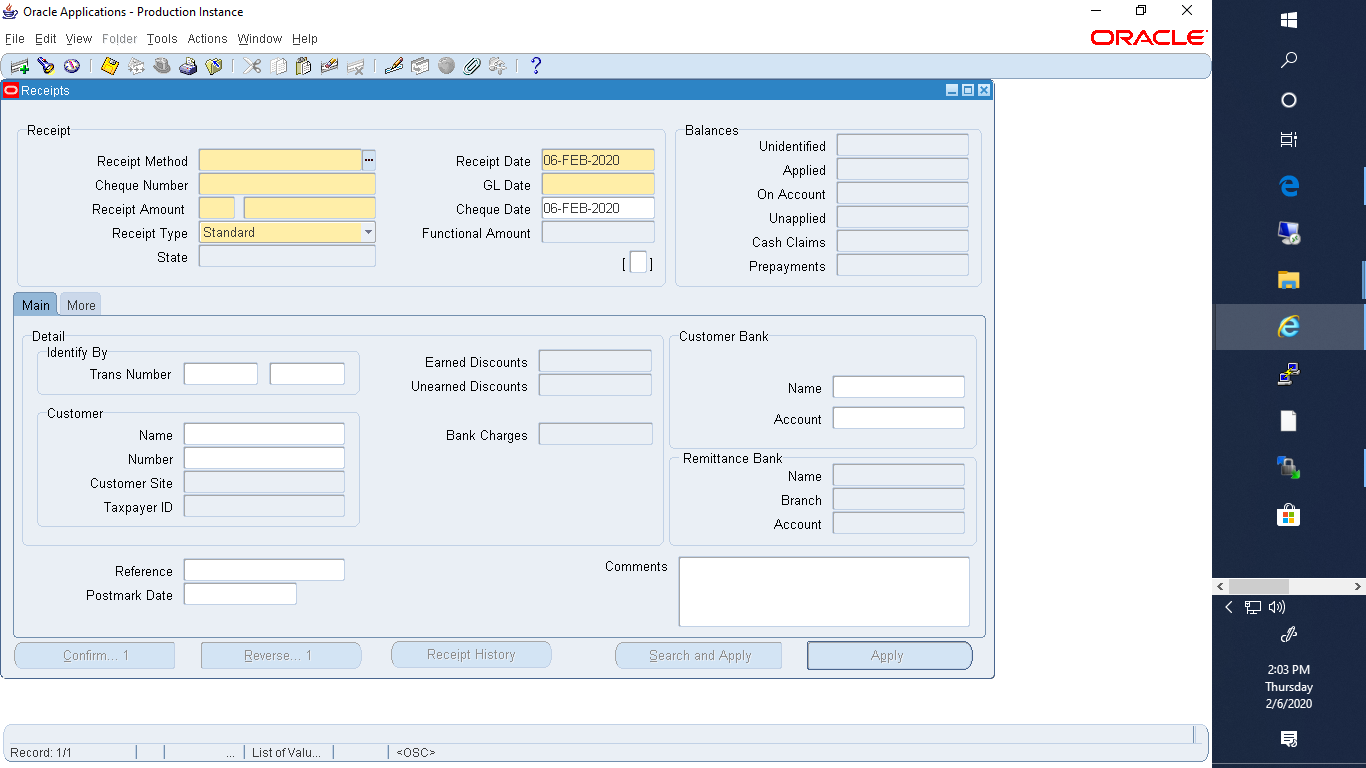Screen dimensions: 1366x768
Task: Switch to the More tab
Action: pos(79,304)
